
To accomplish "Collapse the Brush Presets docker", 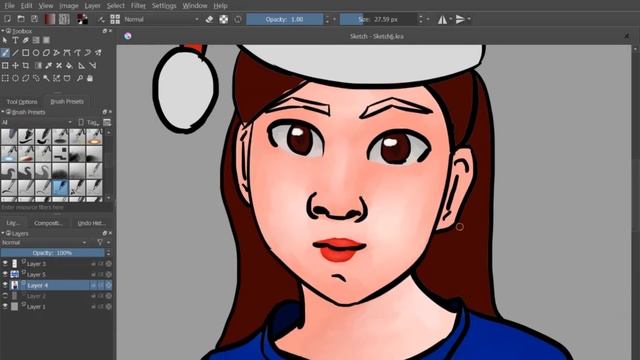I will (3, 111).
